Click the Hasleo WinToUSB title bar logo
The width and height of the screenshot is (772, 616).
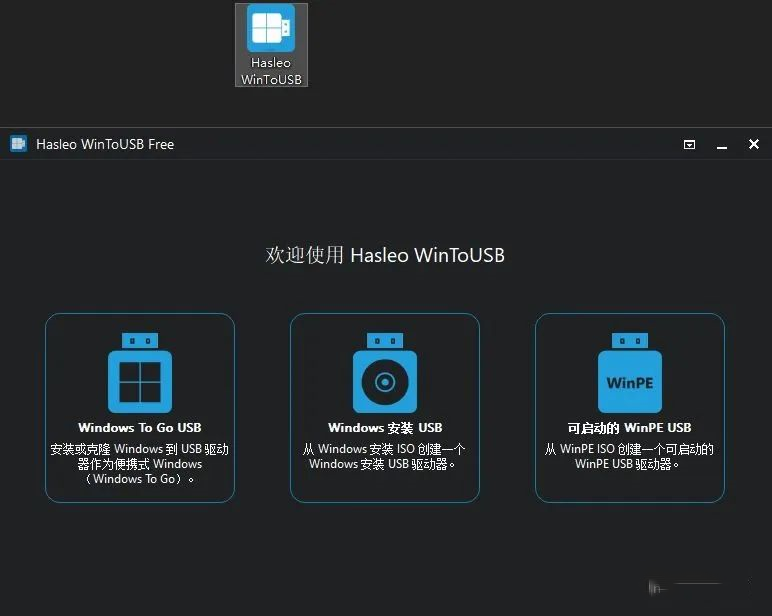19,144
